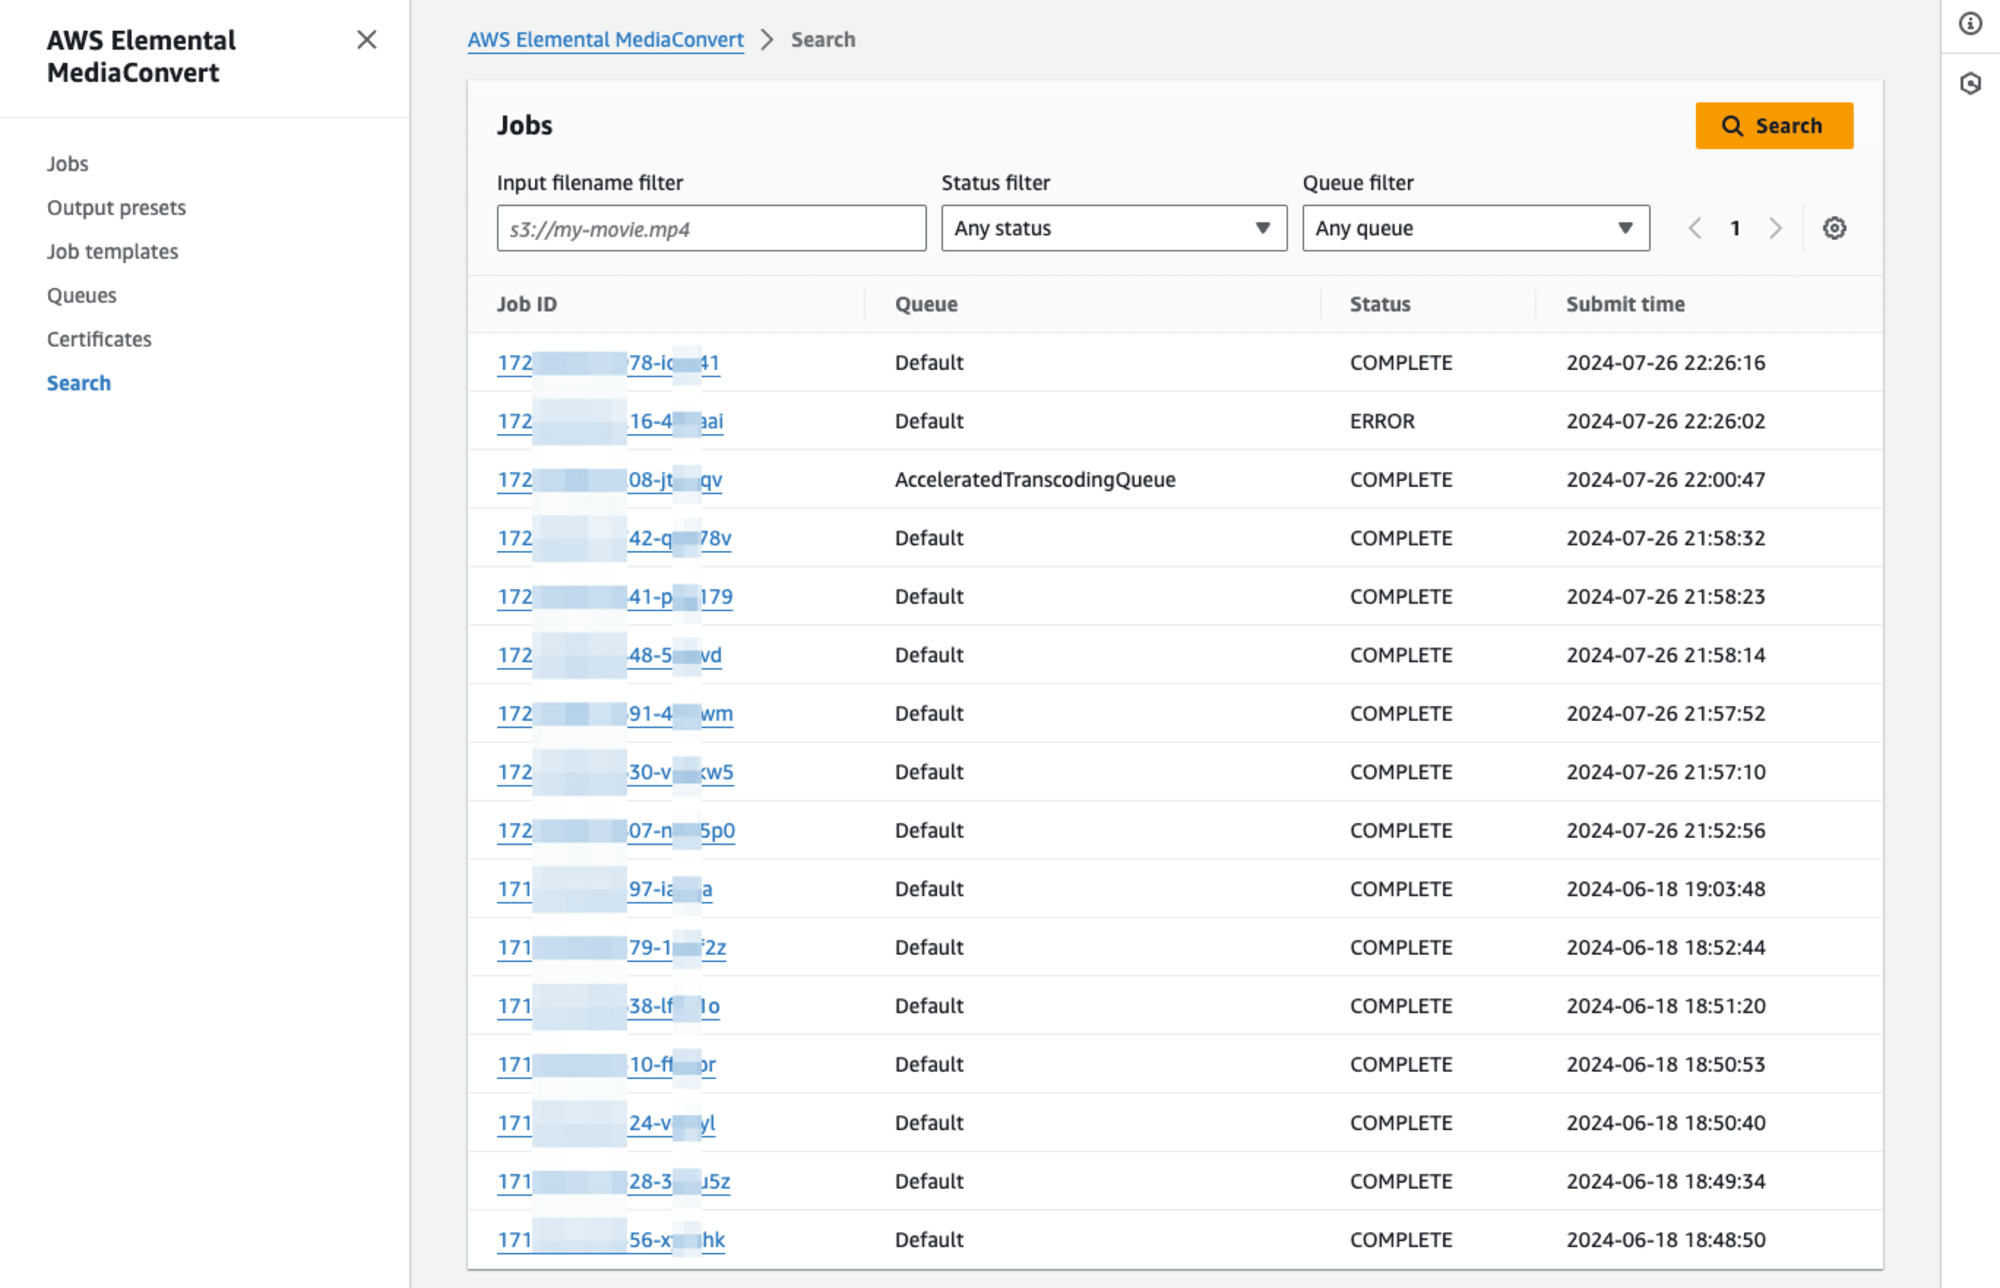Image resolution: width=2000 pixels, height=1288 pixels.
Task: Click the page number 1 indicator
Action: click(x=1735, y=228)
